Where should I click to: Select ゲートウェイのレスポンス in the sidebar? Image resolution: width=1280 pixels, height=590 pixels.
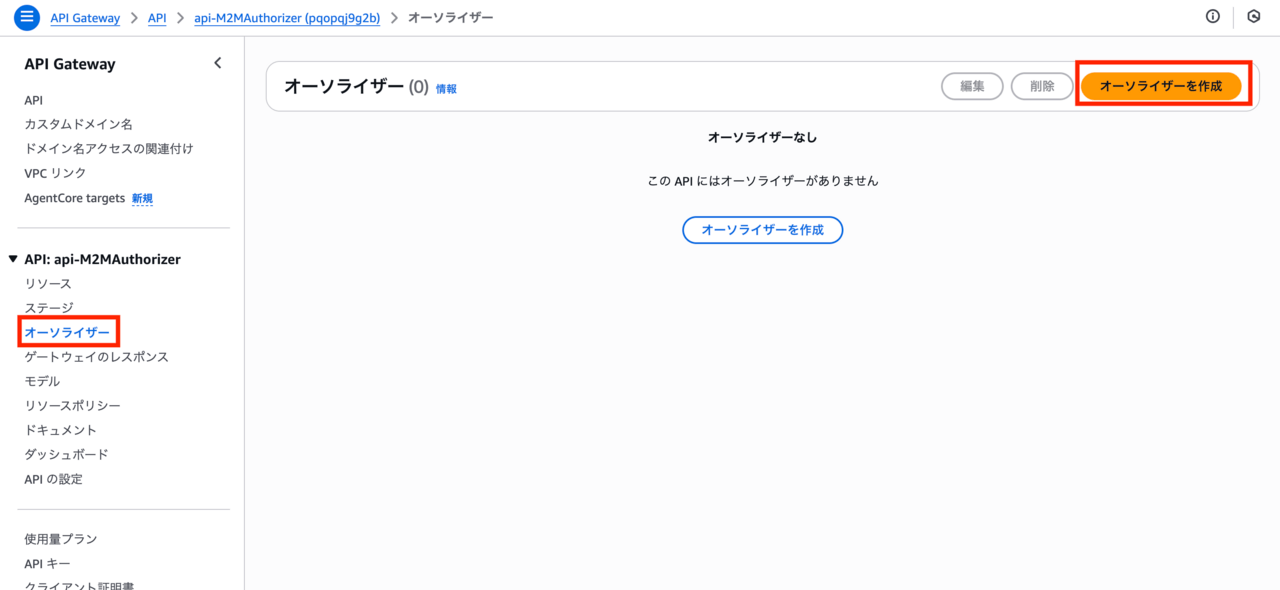96,357
